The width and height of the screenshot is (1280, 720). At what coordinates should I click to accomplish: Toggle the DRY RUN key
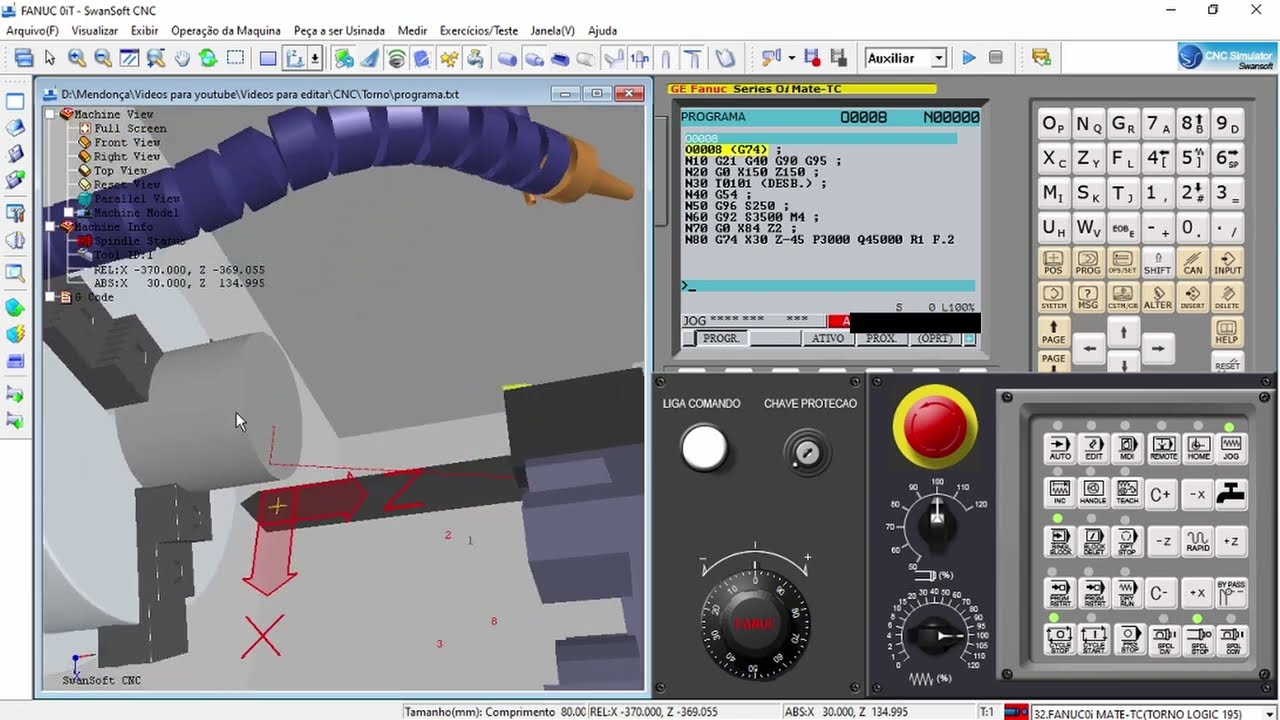coord(1128,591)
